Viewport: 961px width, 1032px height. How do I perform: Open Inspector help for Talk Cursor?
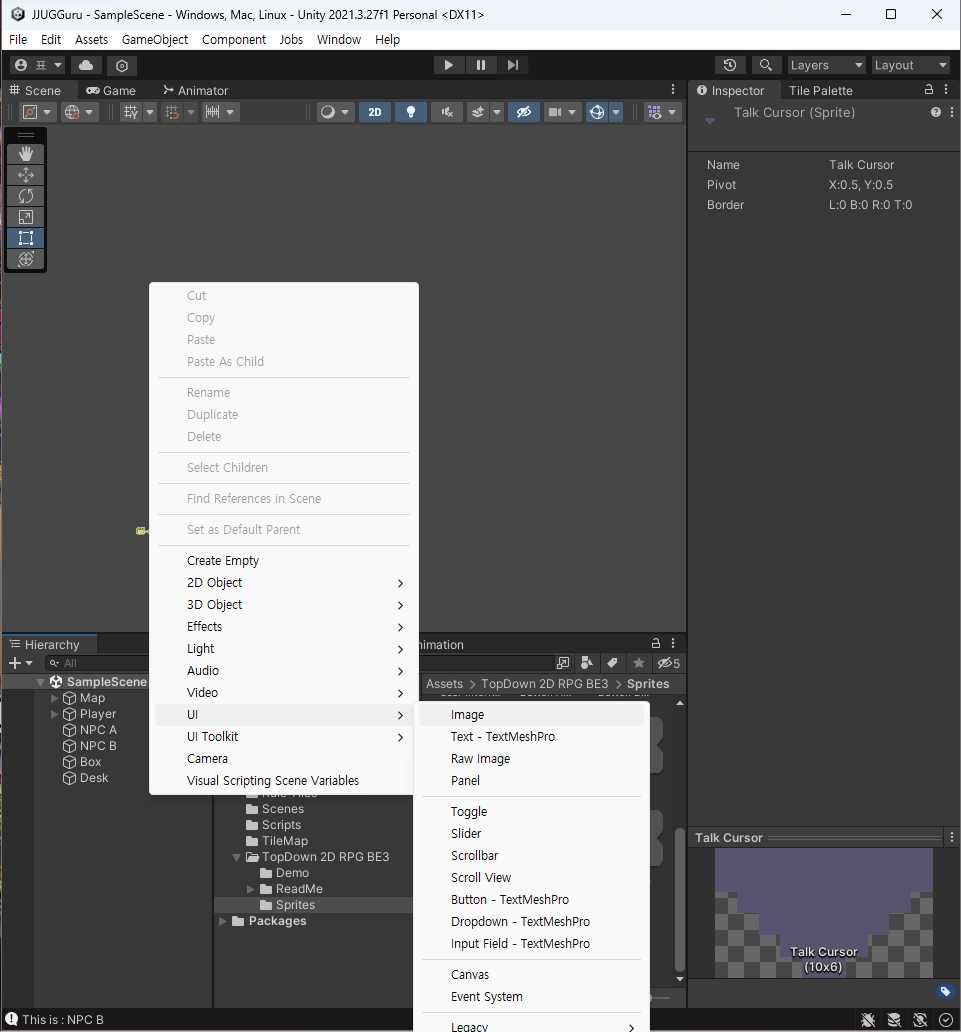[x=936, y=113]
